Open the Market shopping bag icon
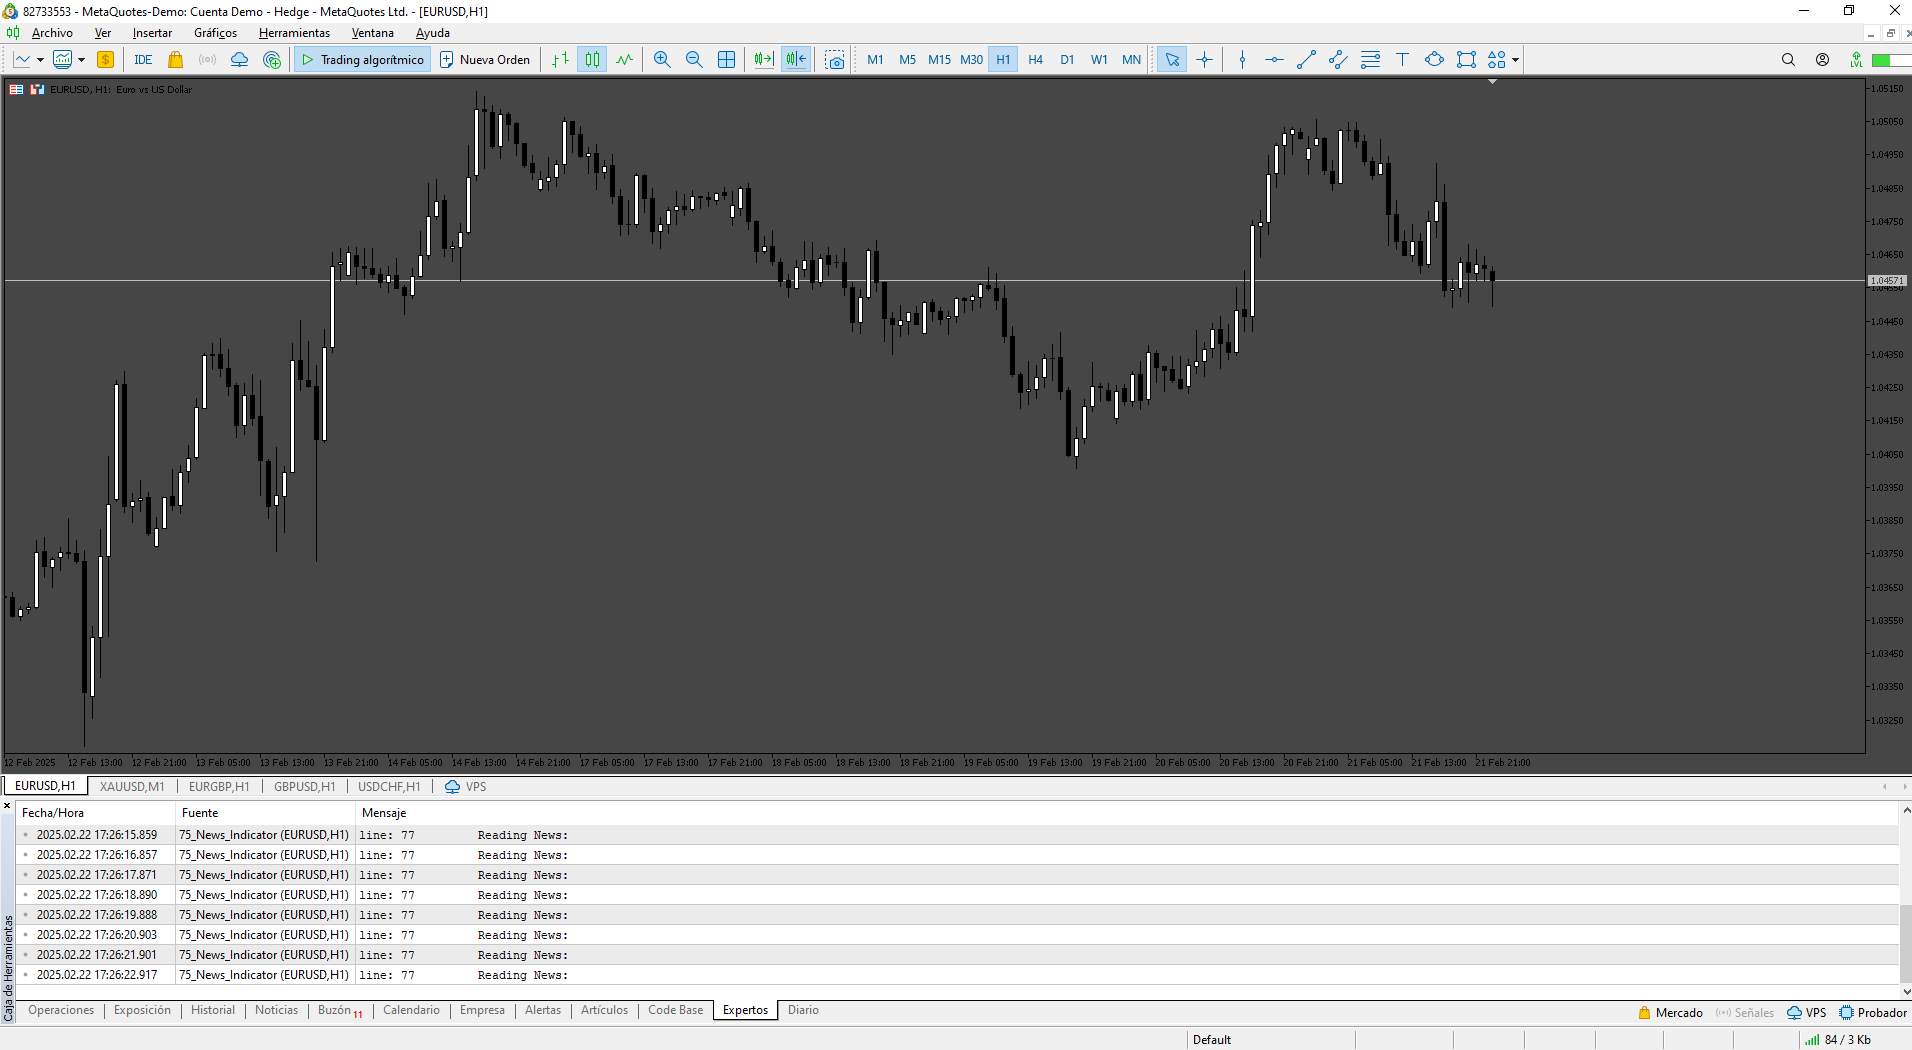The width and height of the screenshot is (1912, 1050). point(176,60)
